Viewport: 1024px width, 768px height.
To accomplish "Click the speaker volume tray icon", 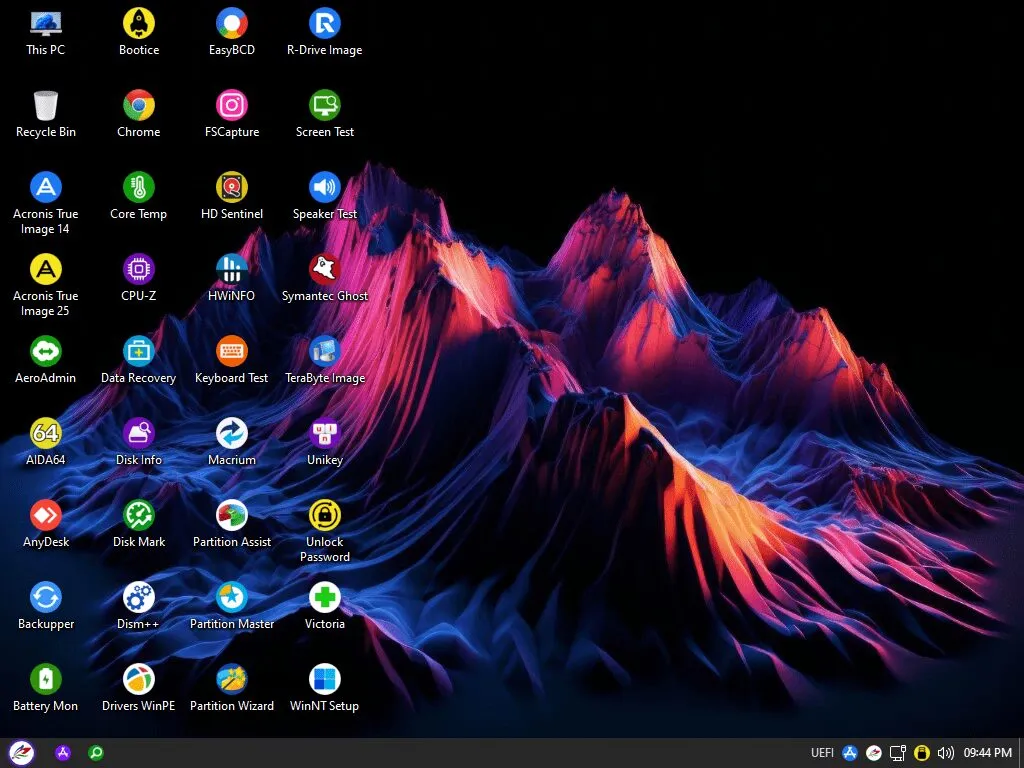I will 945,753.
